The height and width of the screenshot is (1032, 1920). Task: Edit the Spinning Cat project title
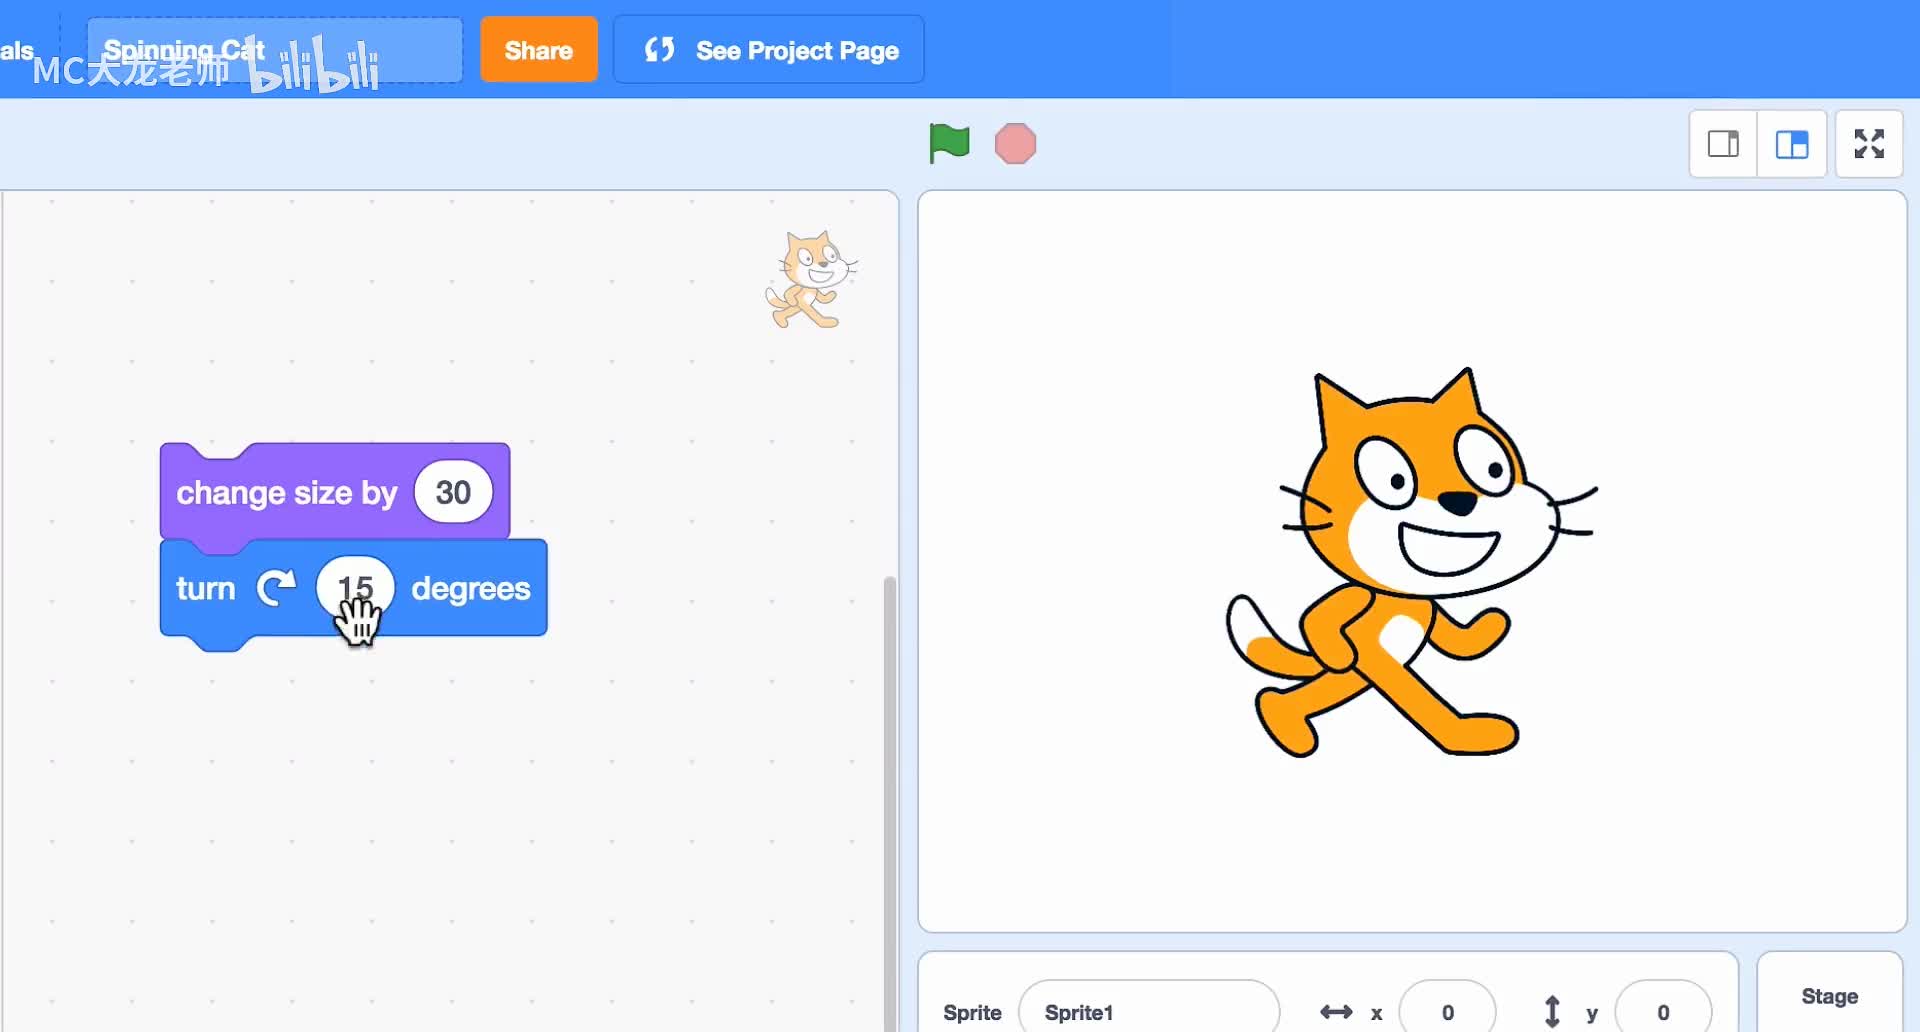pyautogui.click(x=275, y=50)
